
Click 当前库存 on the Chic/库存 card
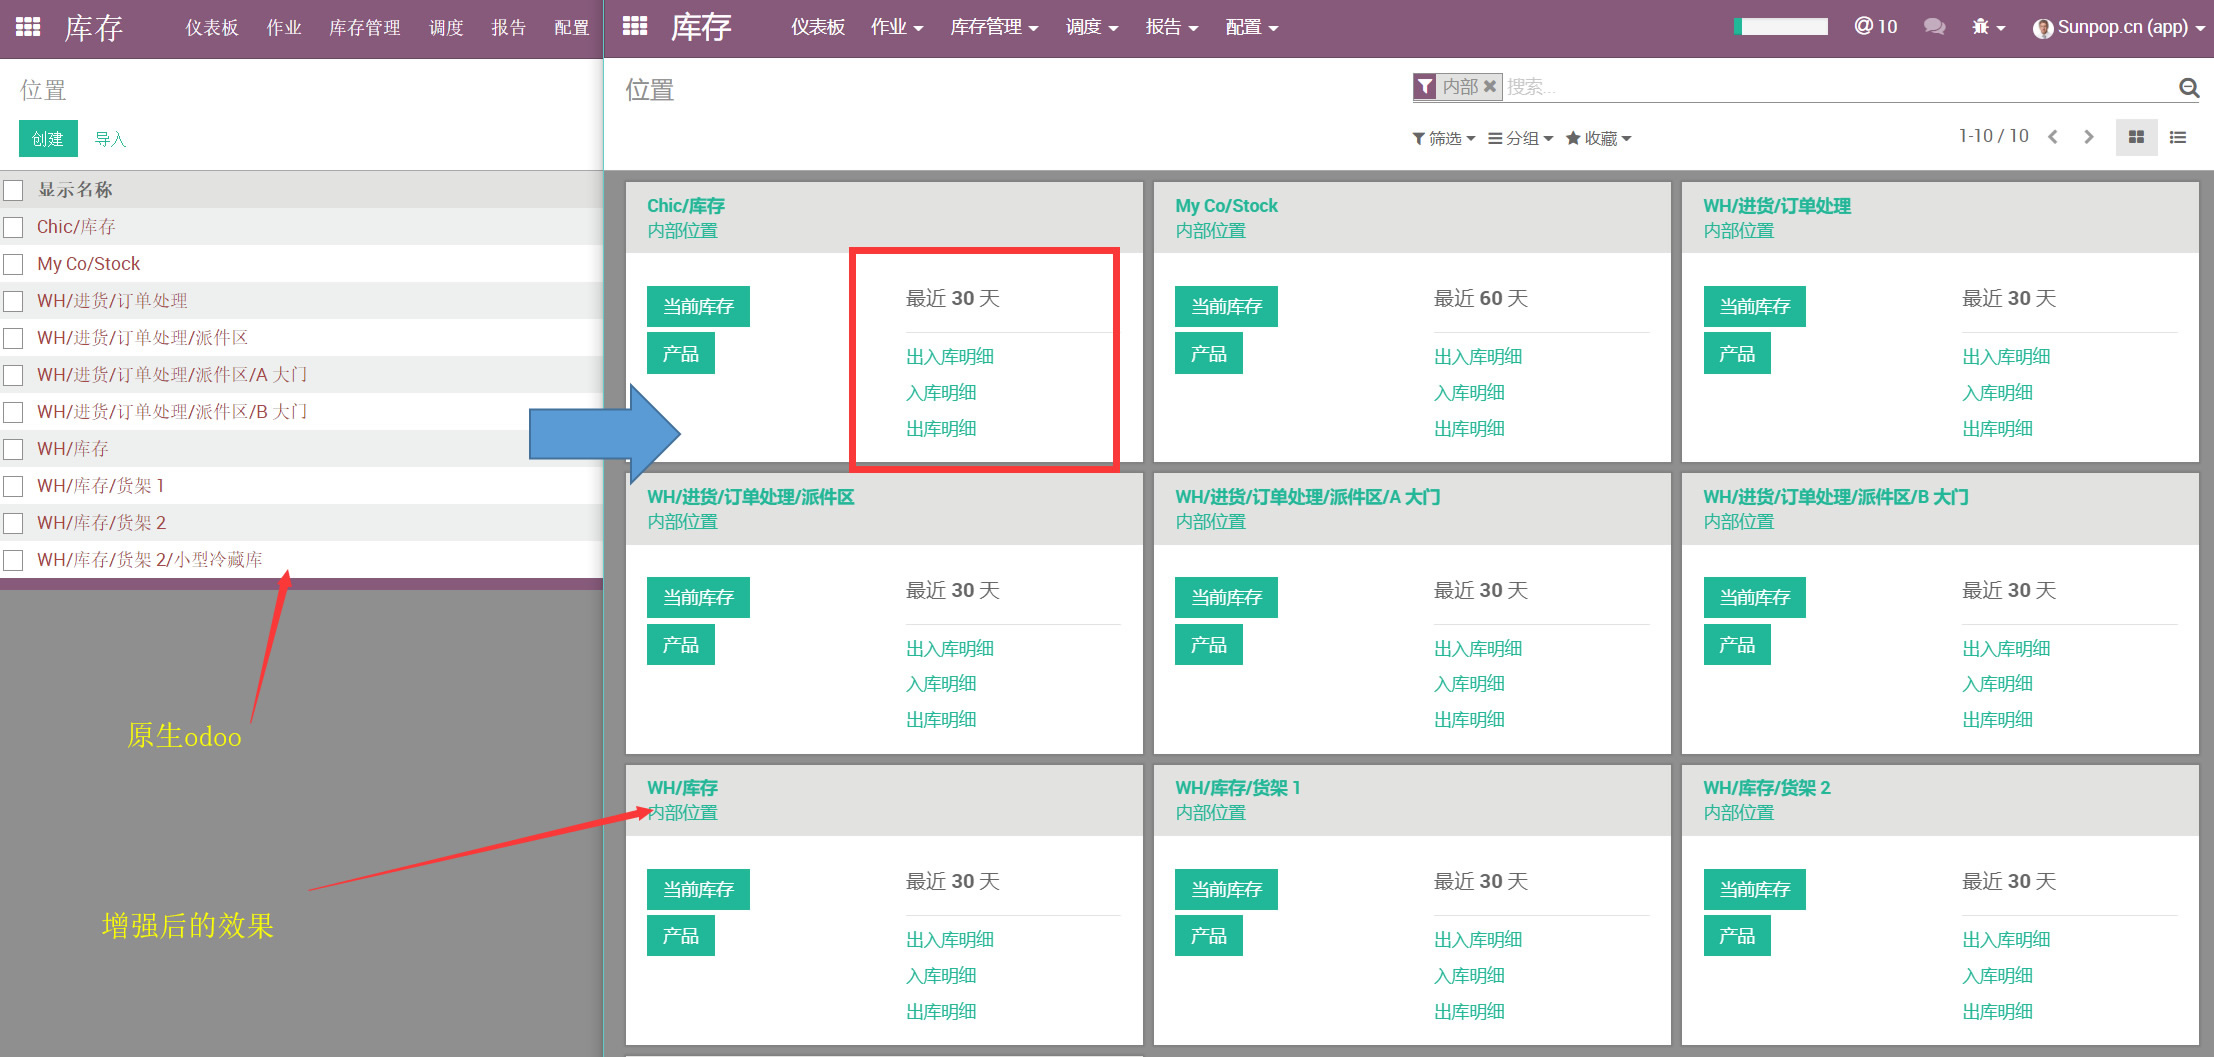point(698,306)
